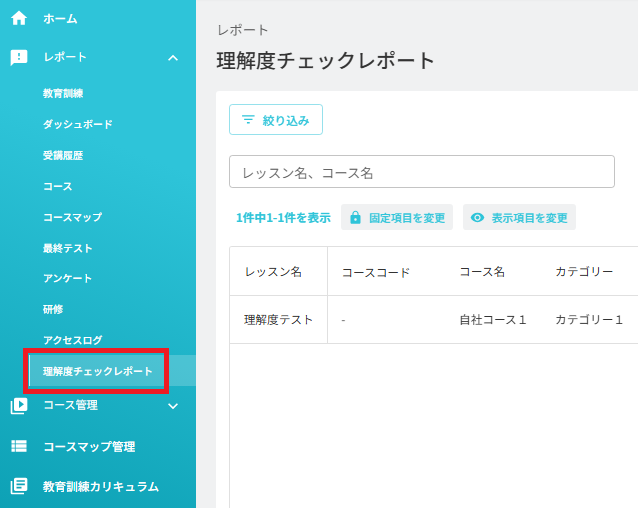Open コース管理 label in sidebar
Screen dimensions: 638x508
click(70, 405)
